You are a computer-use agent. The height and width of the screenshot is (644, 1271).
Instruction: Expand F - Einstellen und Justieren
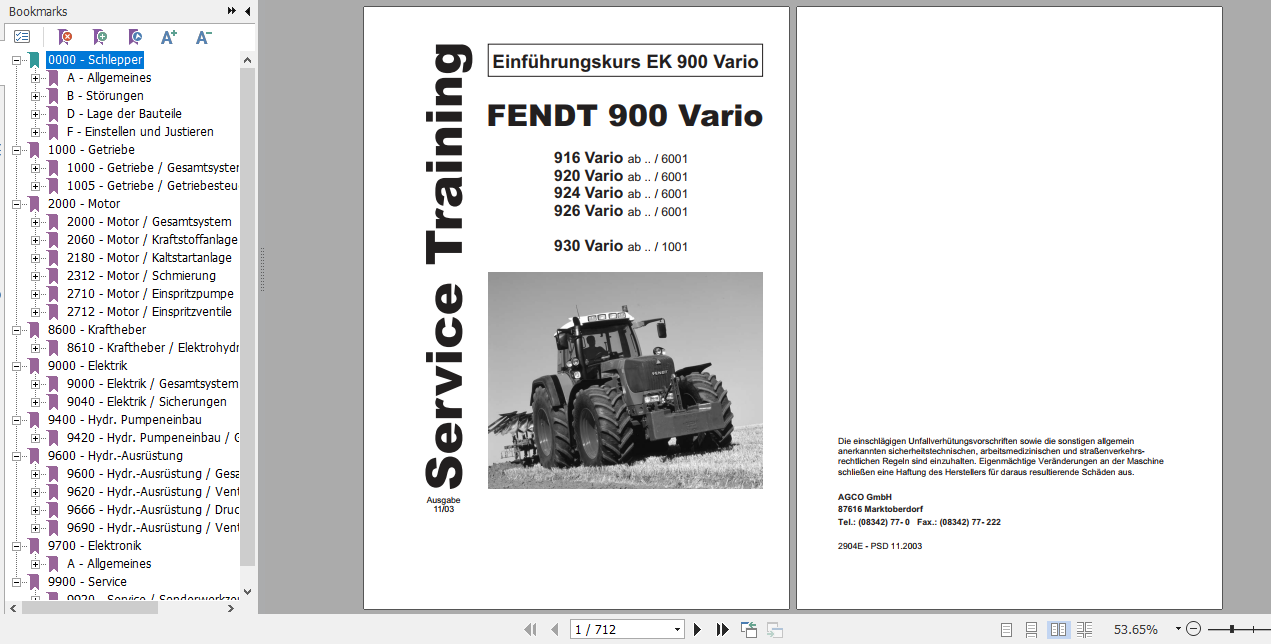pyautogui.click(x=36, y=132)
